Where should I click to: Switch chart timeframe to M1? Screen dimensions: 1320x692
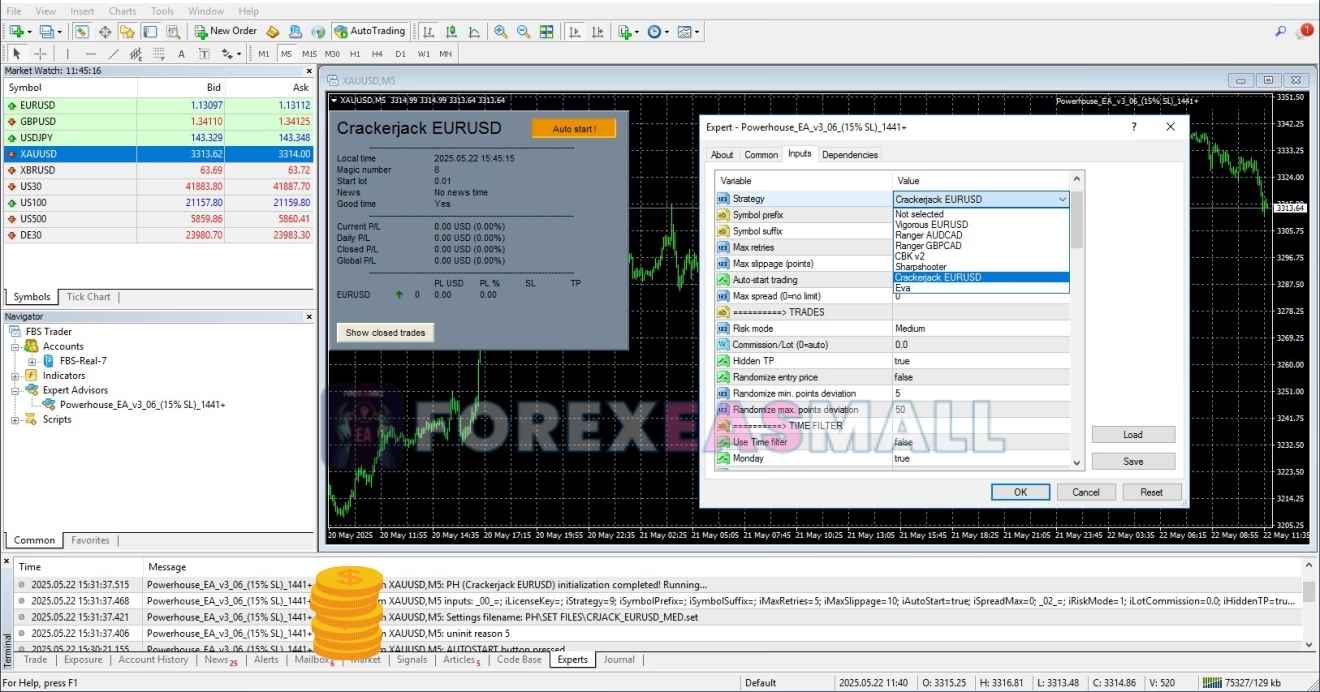point(264,53)
